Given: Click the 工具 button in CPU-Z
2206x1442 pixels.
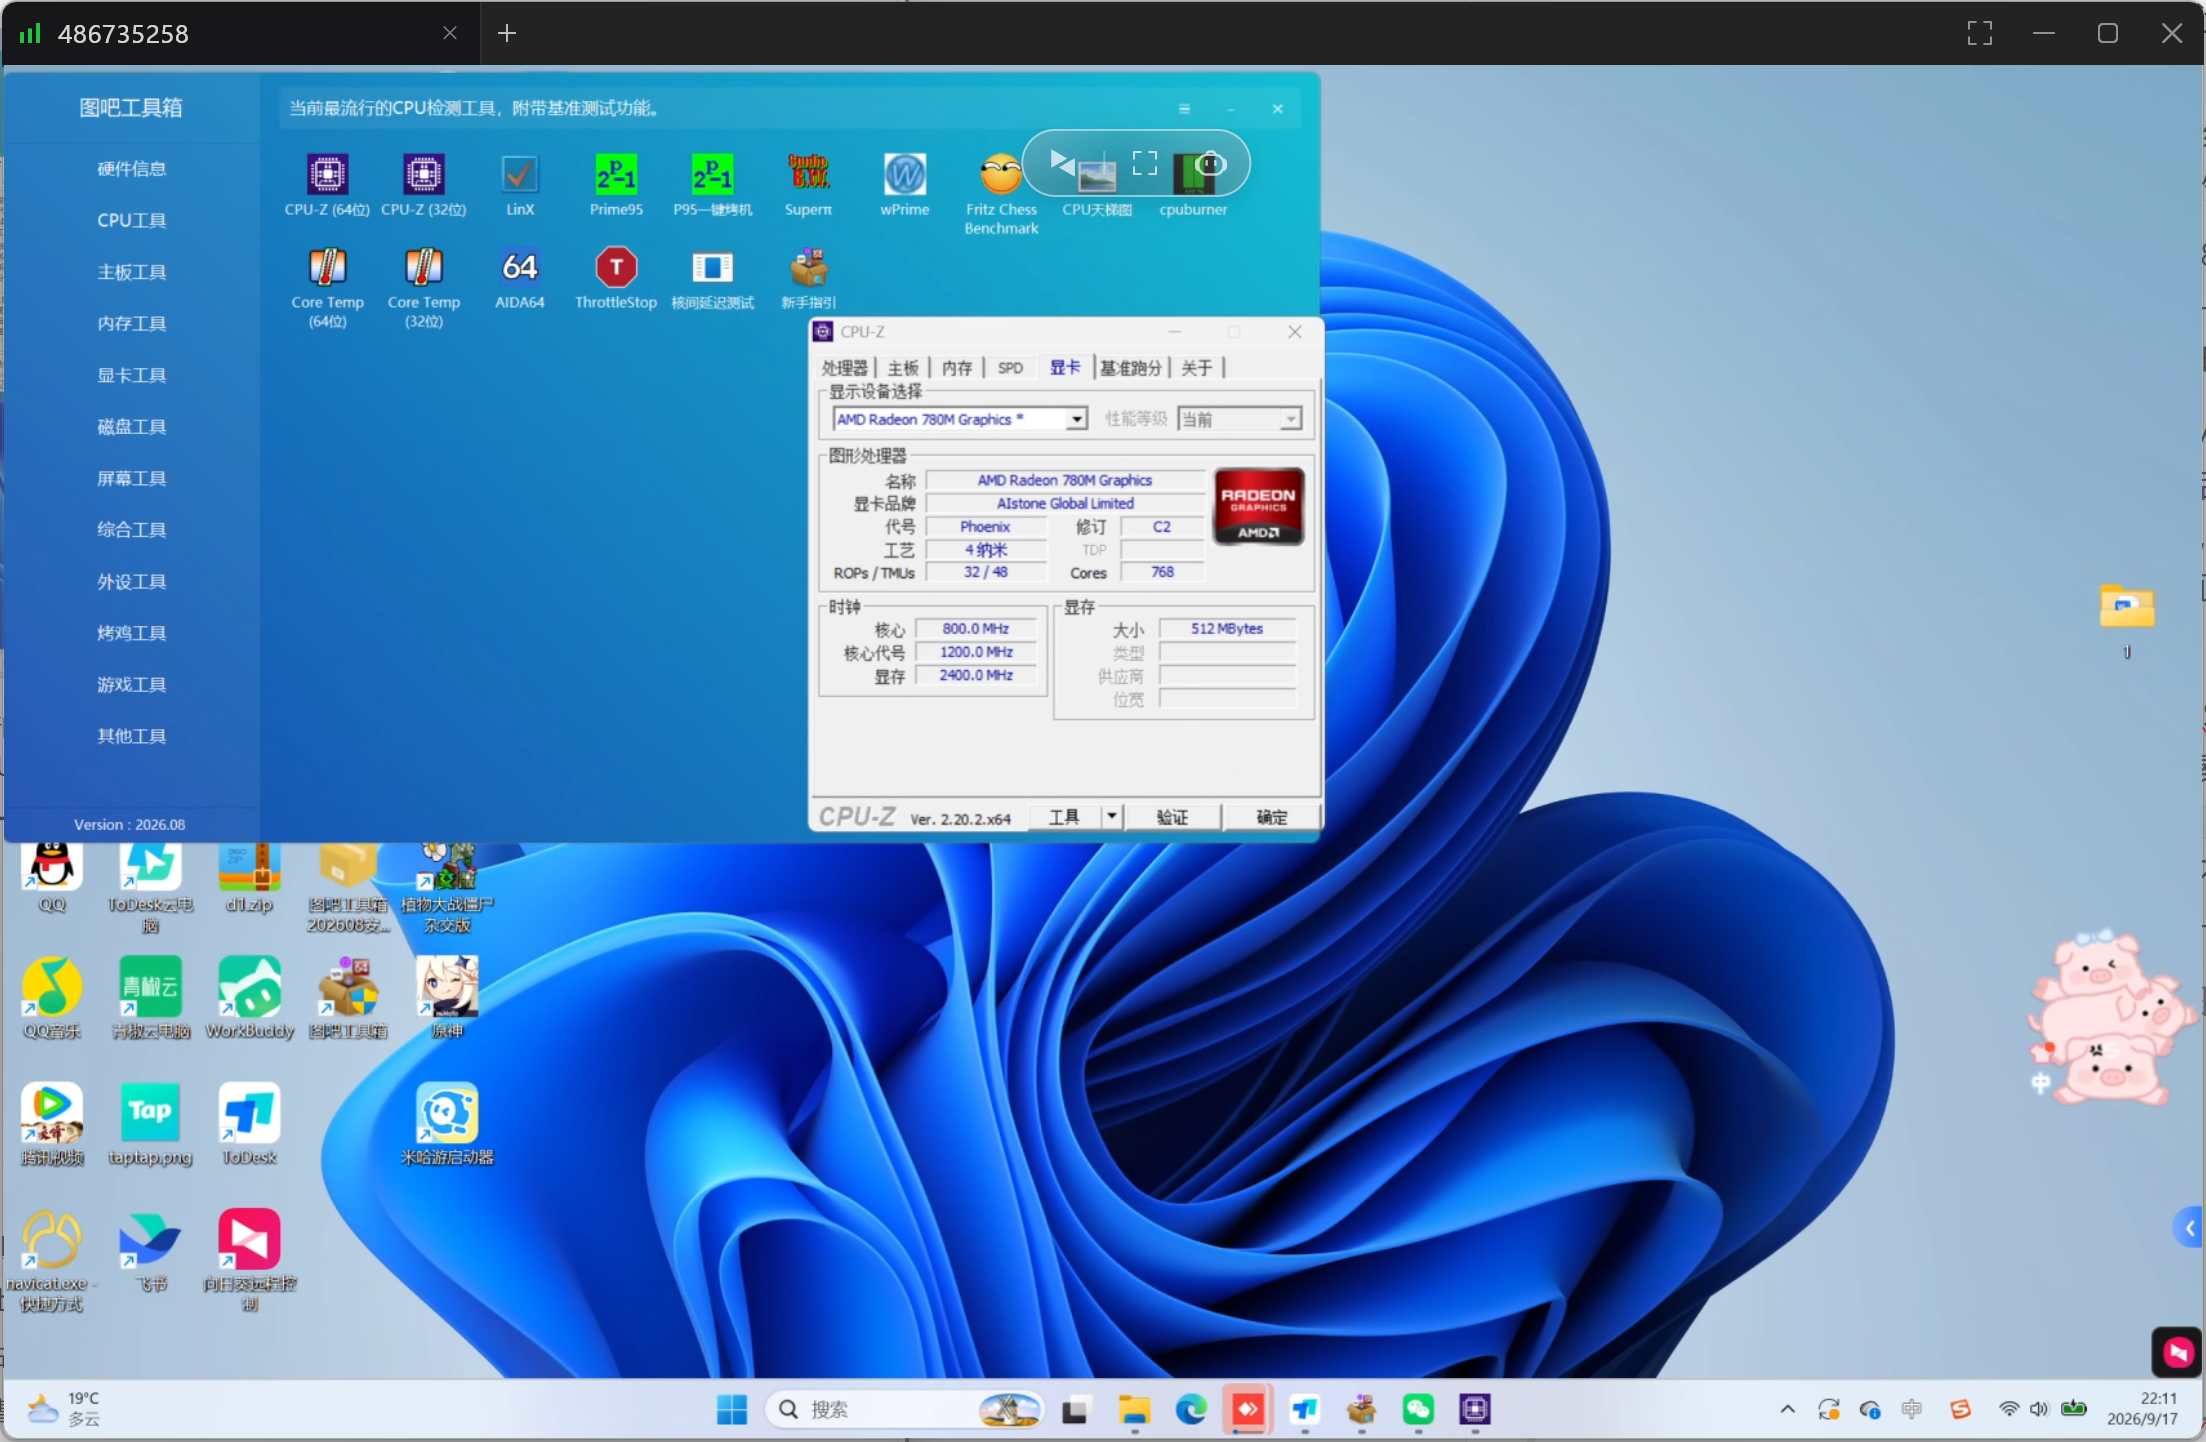Looking at the screenshot, I should [x=1064, y=817].
